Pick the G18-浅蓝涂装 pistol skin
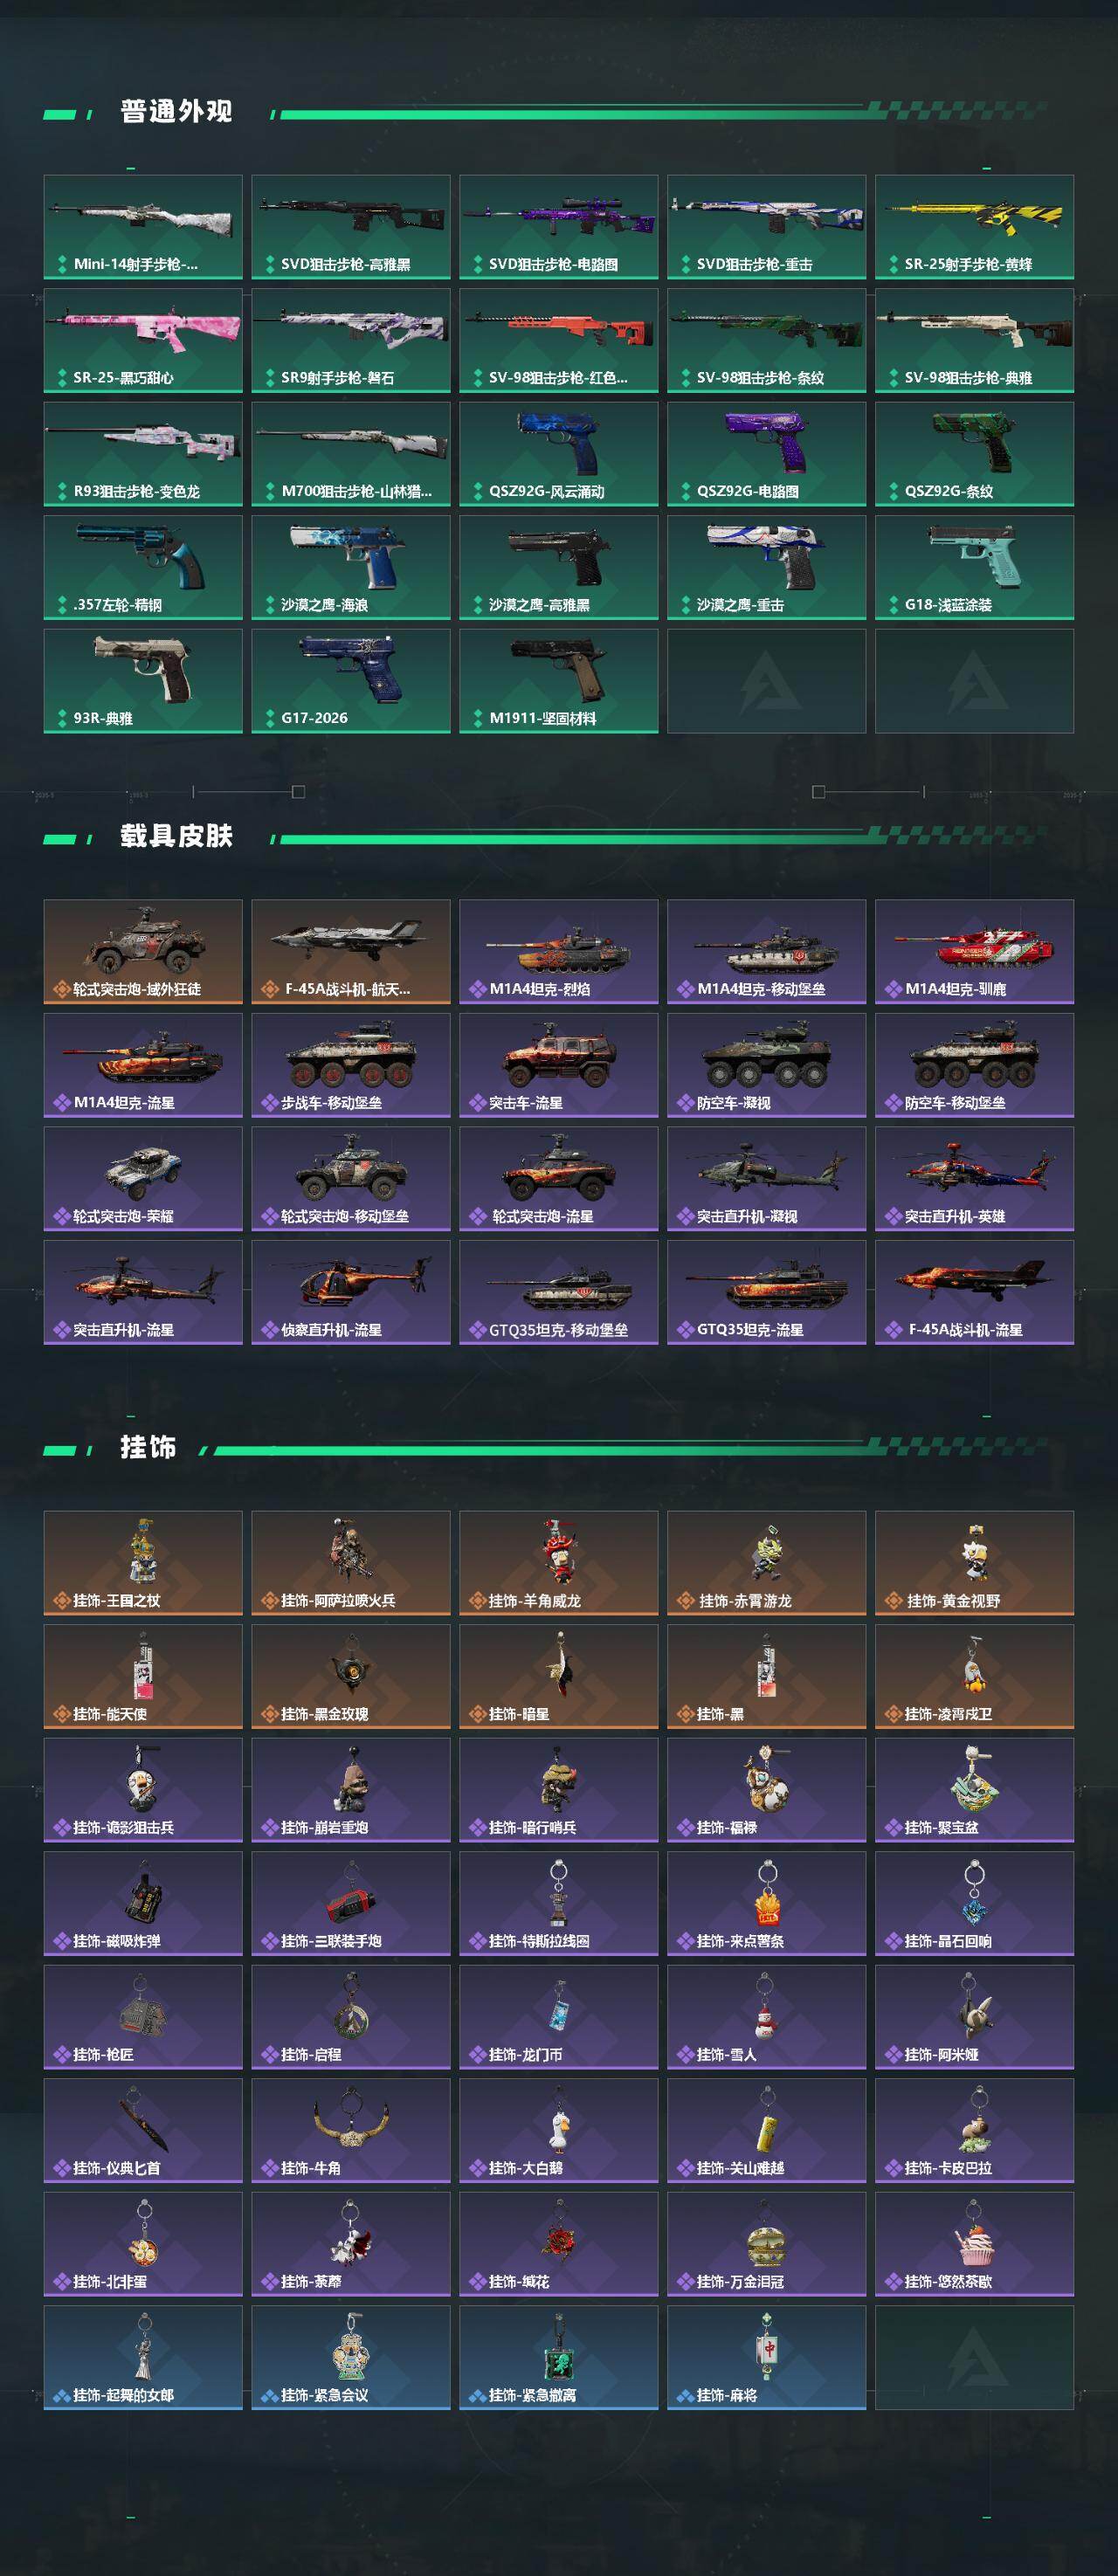The width and height of the screenshot is (1118, 2576). [975, 568]
